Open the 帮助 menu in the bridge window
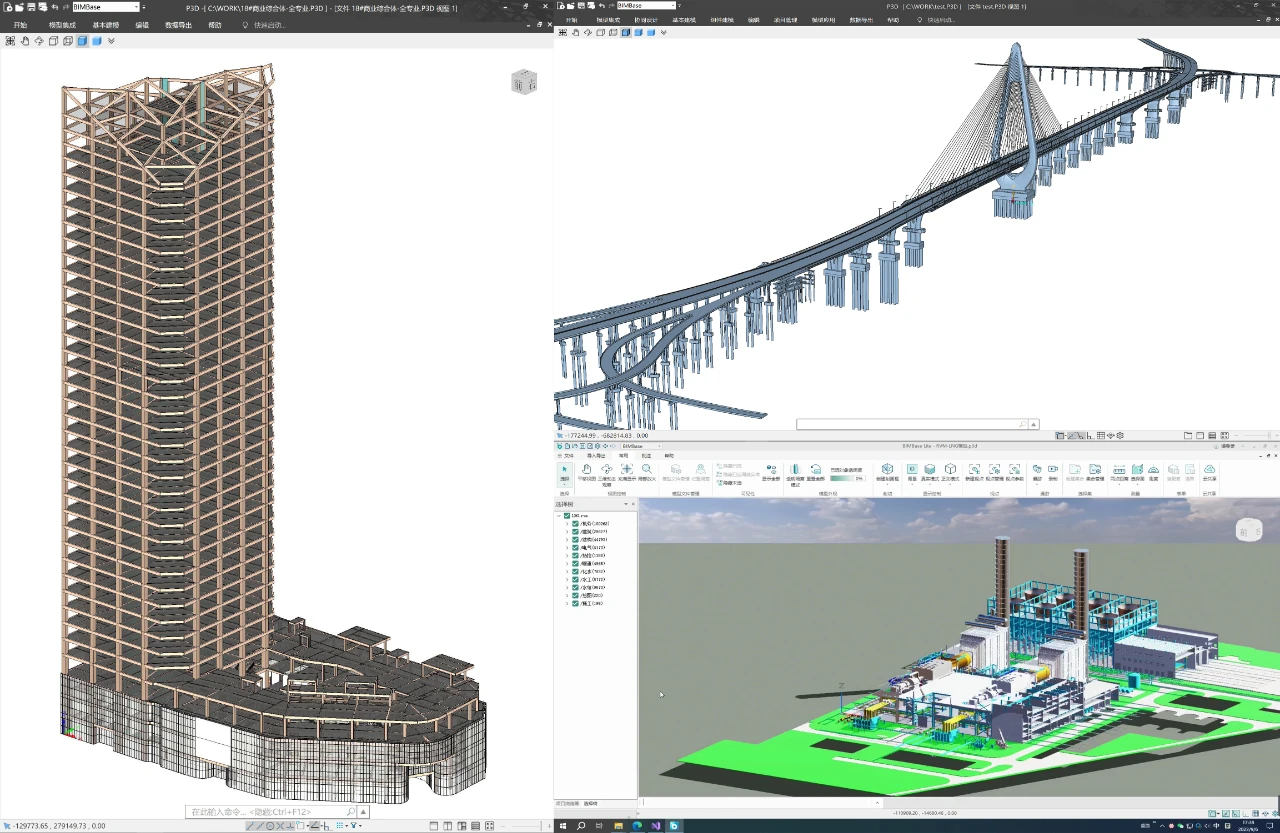 893,20
